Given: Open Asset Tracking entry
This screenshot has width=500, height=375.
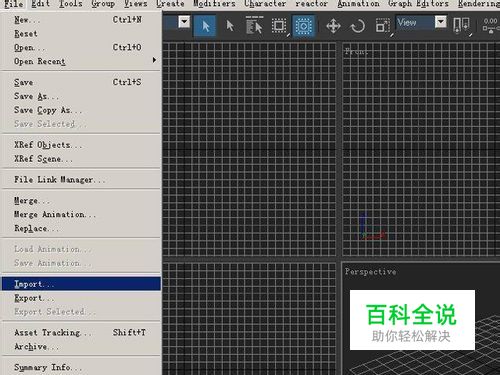Looking at the screenshot, I should tap(81, 332).
